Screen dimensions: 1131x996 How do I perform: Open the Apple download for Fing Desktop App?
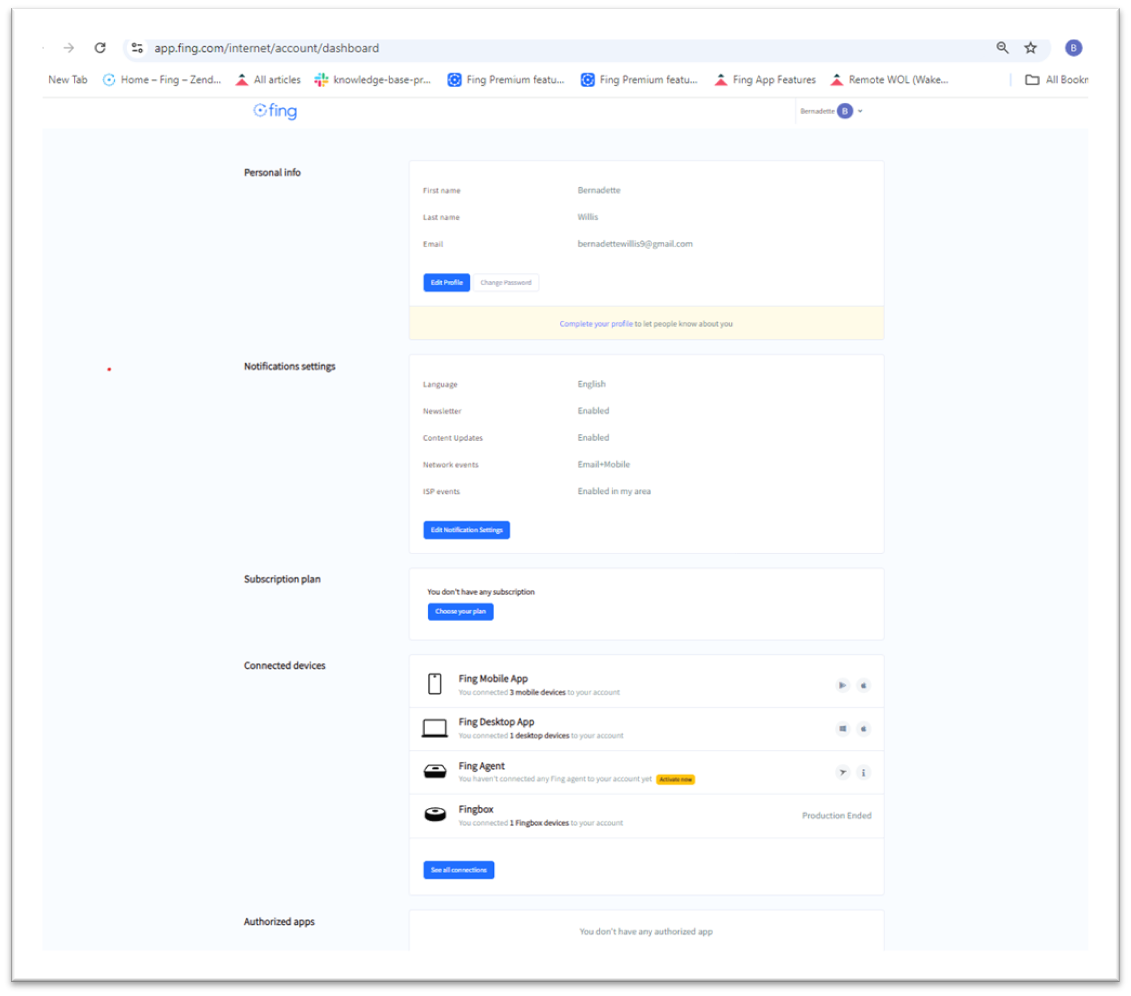863,728
